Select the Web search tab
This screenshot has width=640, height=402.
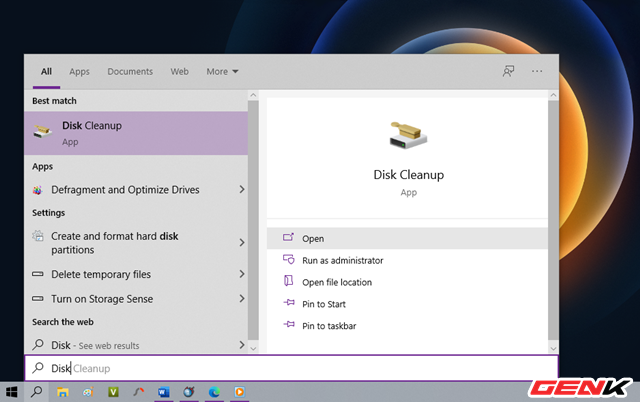180,72
